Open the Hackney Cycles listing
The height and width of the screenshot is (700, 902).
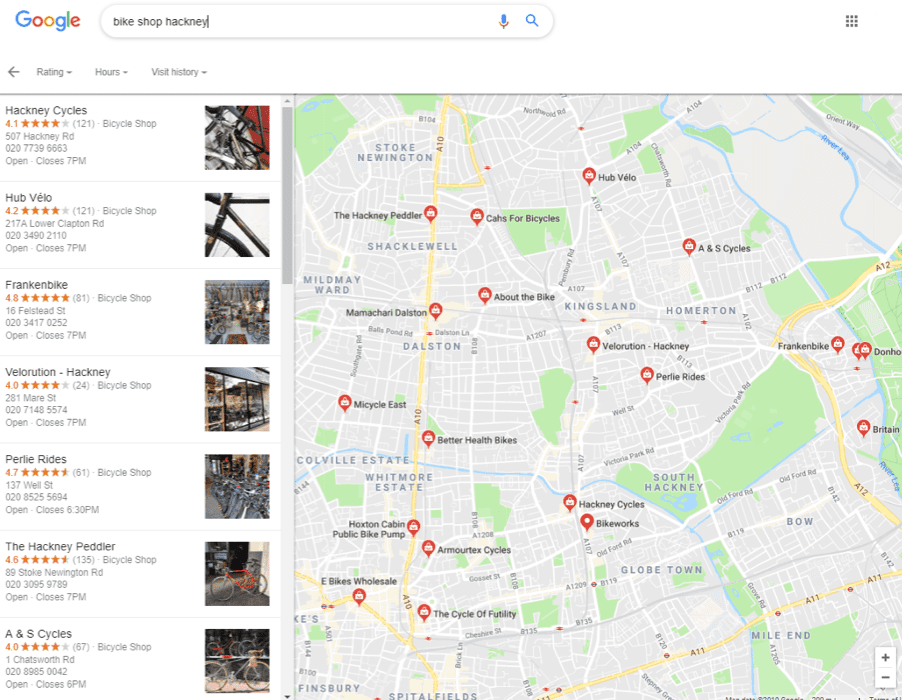[140, 137]
